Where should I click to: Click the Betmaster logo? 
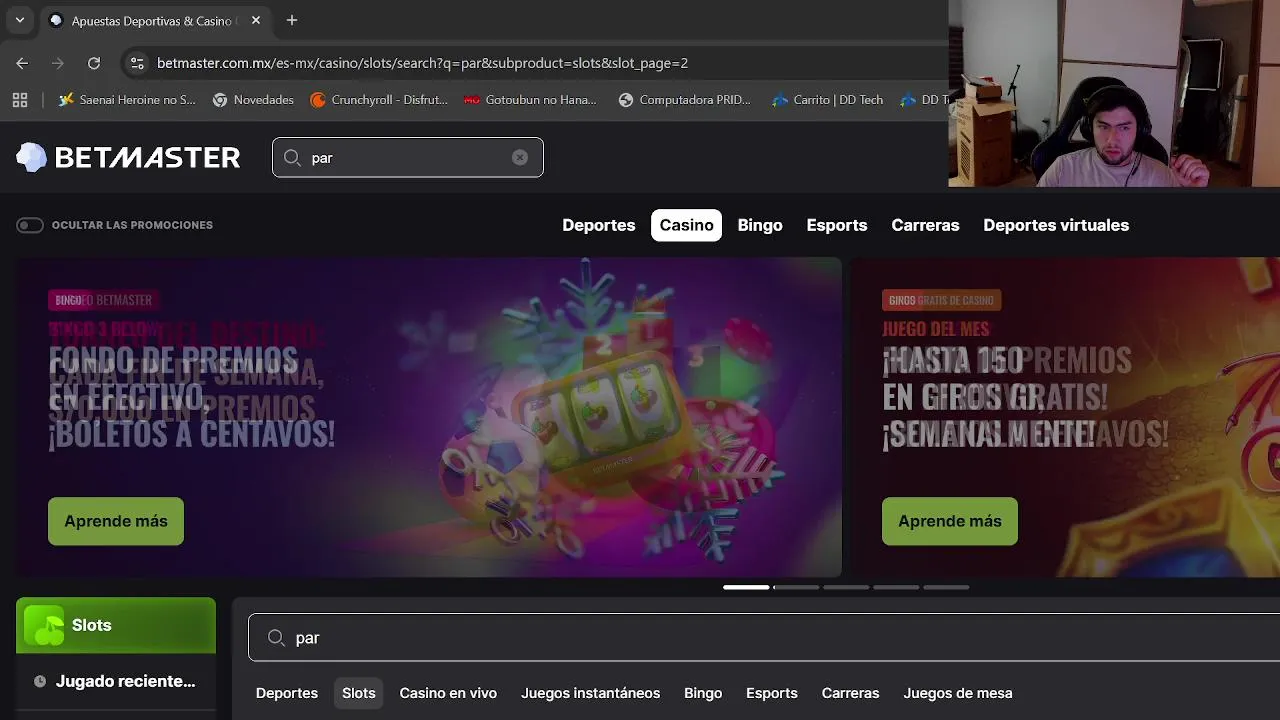pyautogui.click(x=128, y=157)
